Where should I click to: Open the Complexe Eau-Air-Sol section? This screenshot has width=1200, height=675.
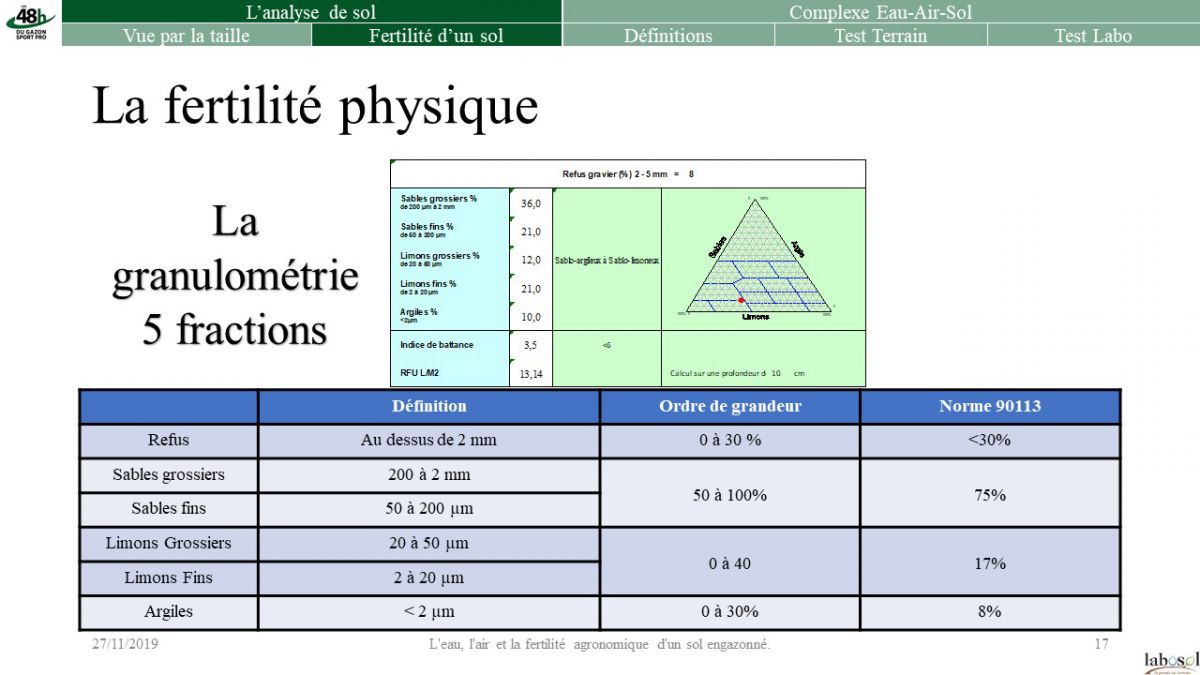(880, 12)
